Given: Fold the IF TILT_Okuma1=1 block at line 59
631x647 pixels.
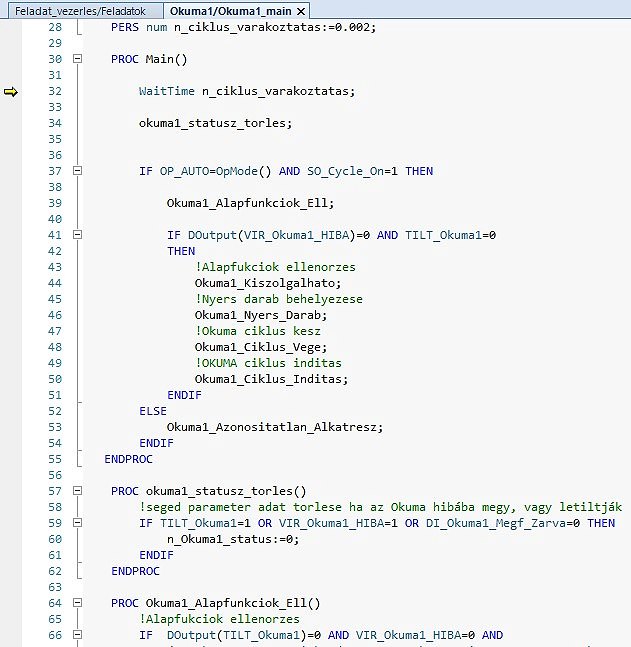Looking at the screenshot, I should (x=77, y=523).
